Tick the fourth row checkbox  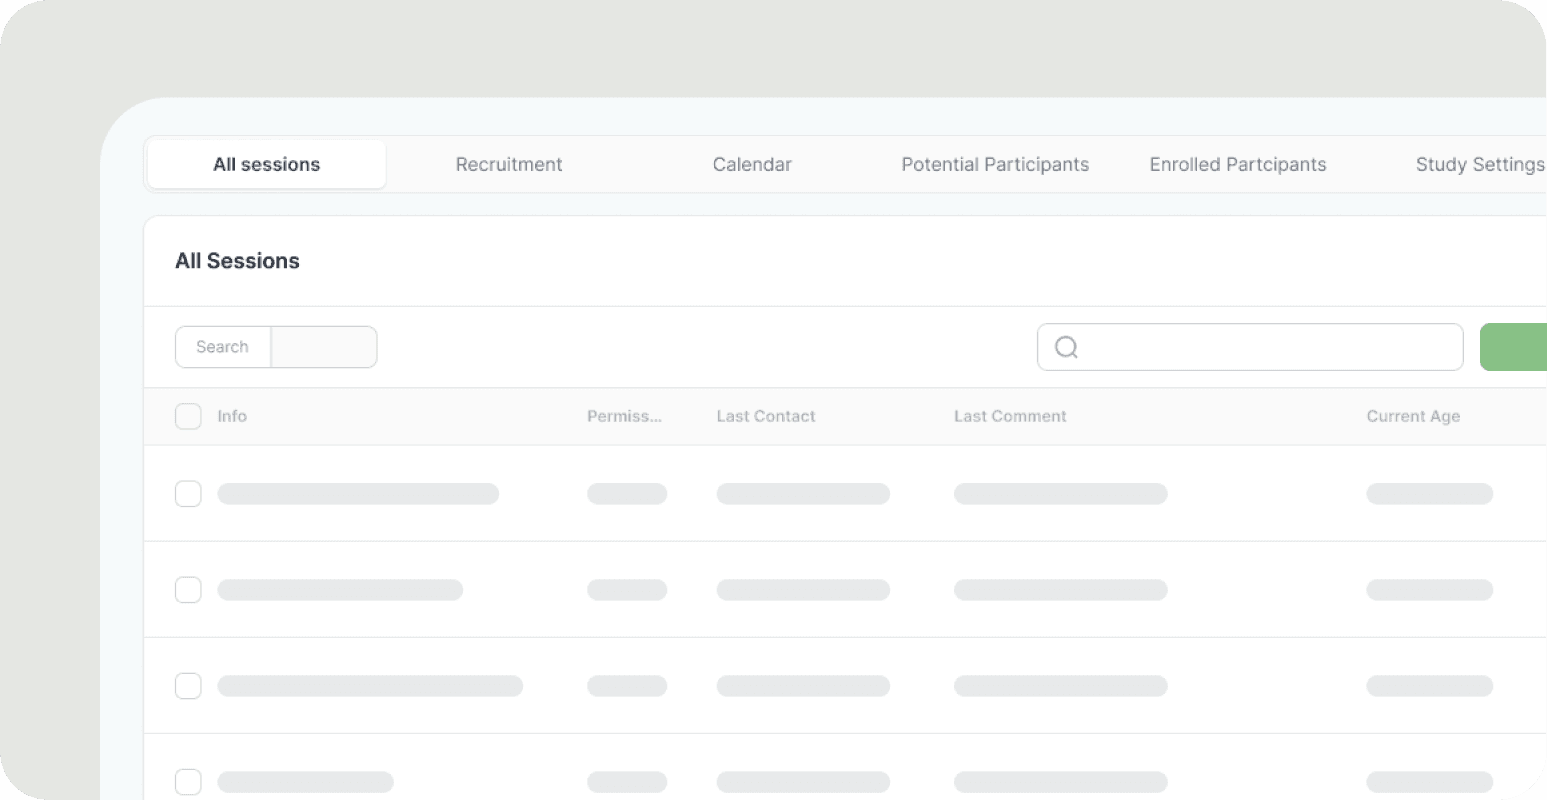(188, 782)
